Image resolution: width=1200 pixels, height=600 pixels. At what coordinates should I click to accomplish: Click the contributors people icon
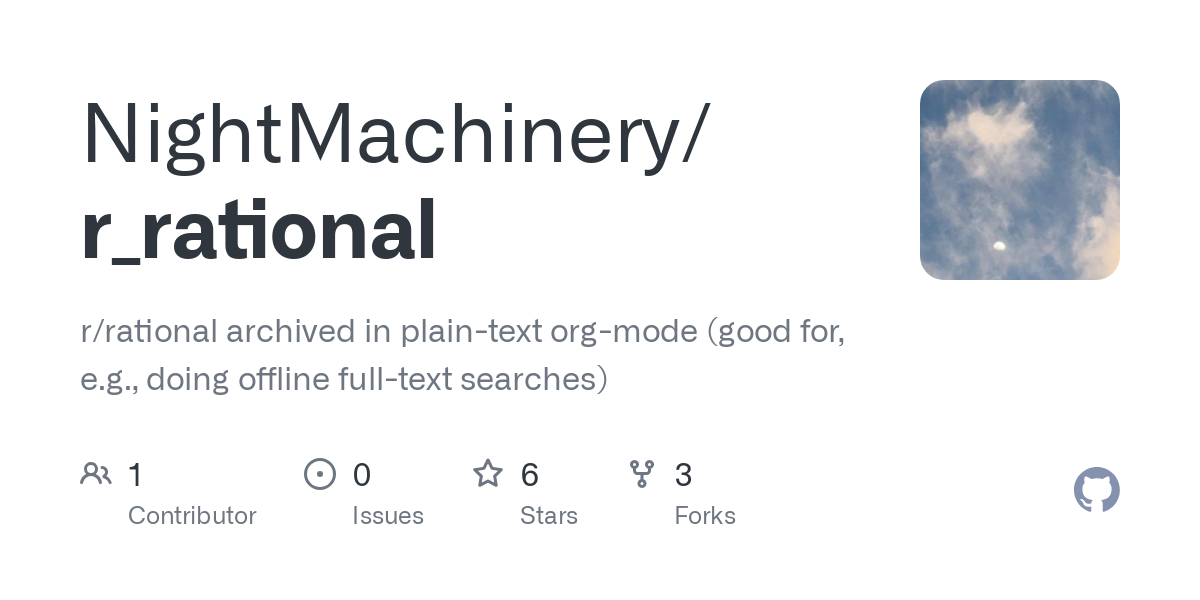(96, 474)
